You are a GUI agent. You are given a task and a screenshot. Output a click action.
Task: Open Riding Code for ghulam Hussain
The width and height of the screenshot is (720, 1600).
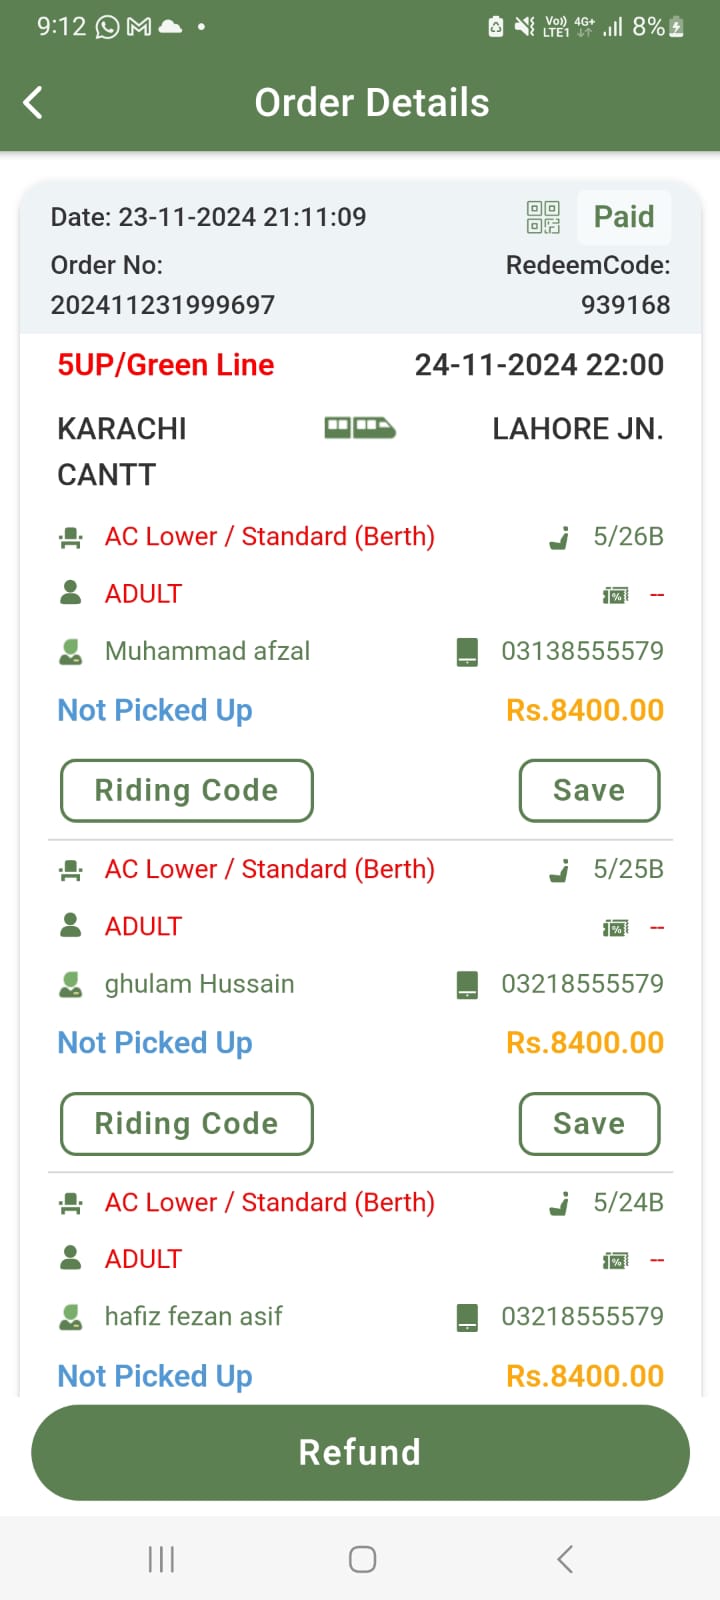[x=187, y=1124]
